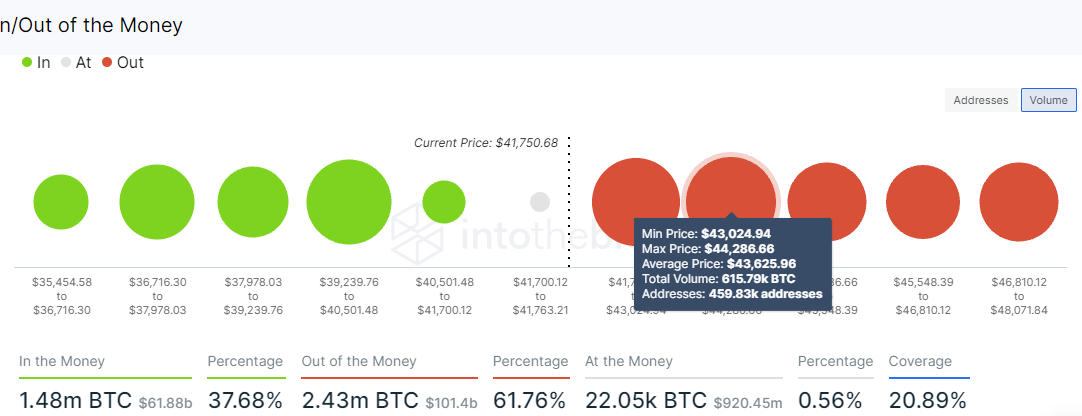Click small green bubble $40,501.48 to $41,700.12
Screen dimensions: 1082x416
444,202
